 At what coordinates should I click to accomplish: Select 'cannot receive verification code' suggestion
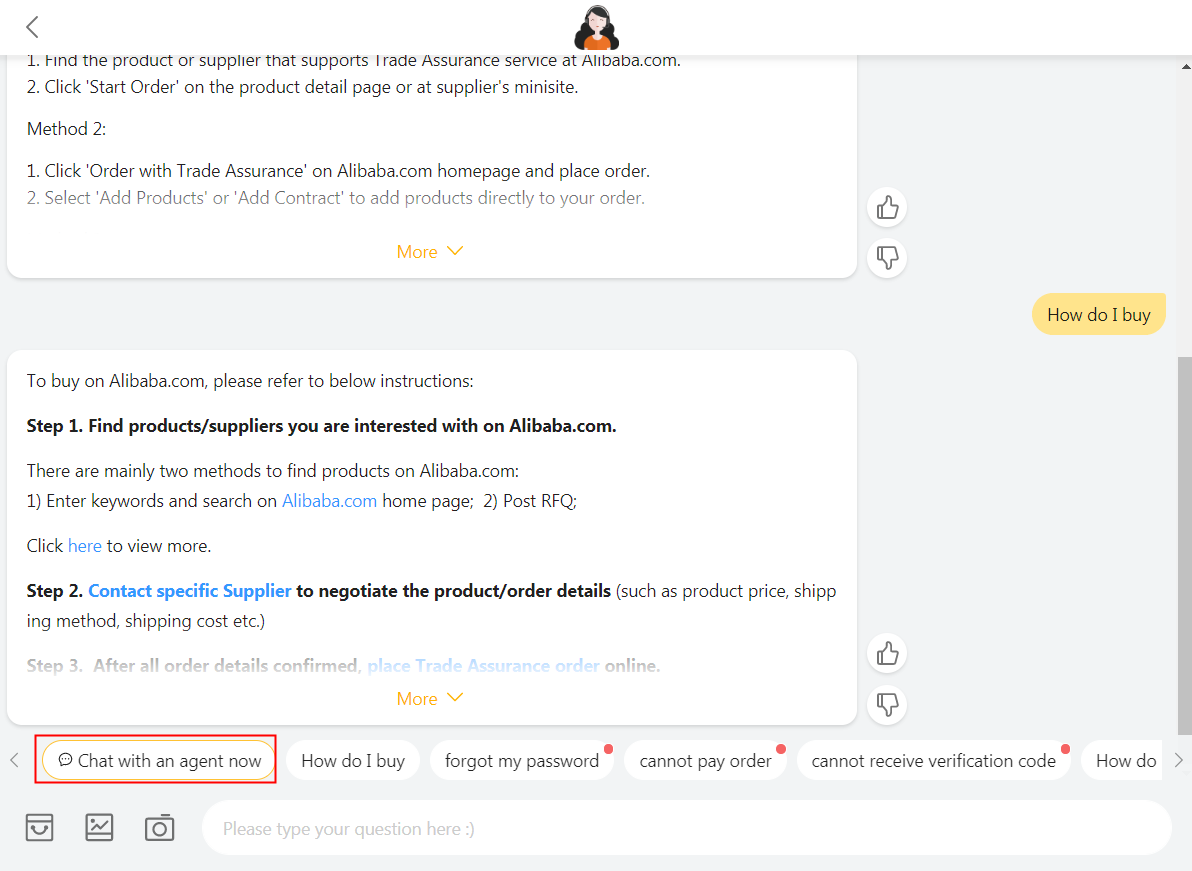(934, 760)
